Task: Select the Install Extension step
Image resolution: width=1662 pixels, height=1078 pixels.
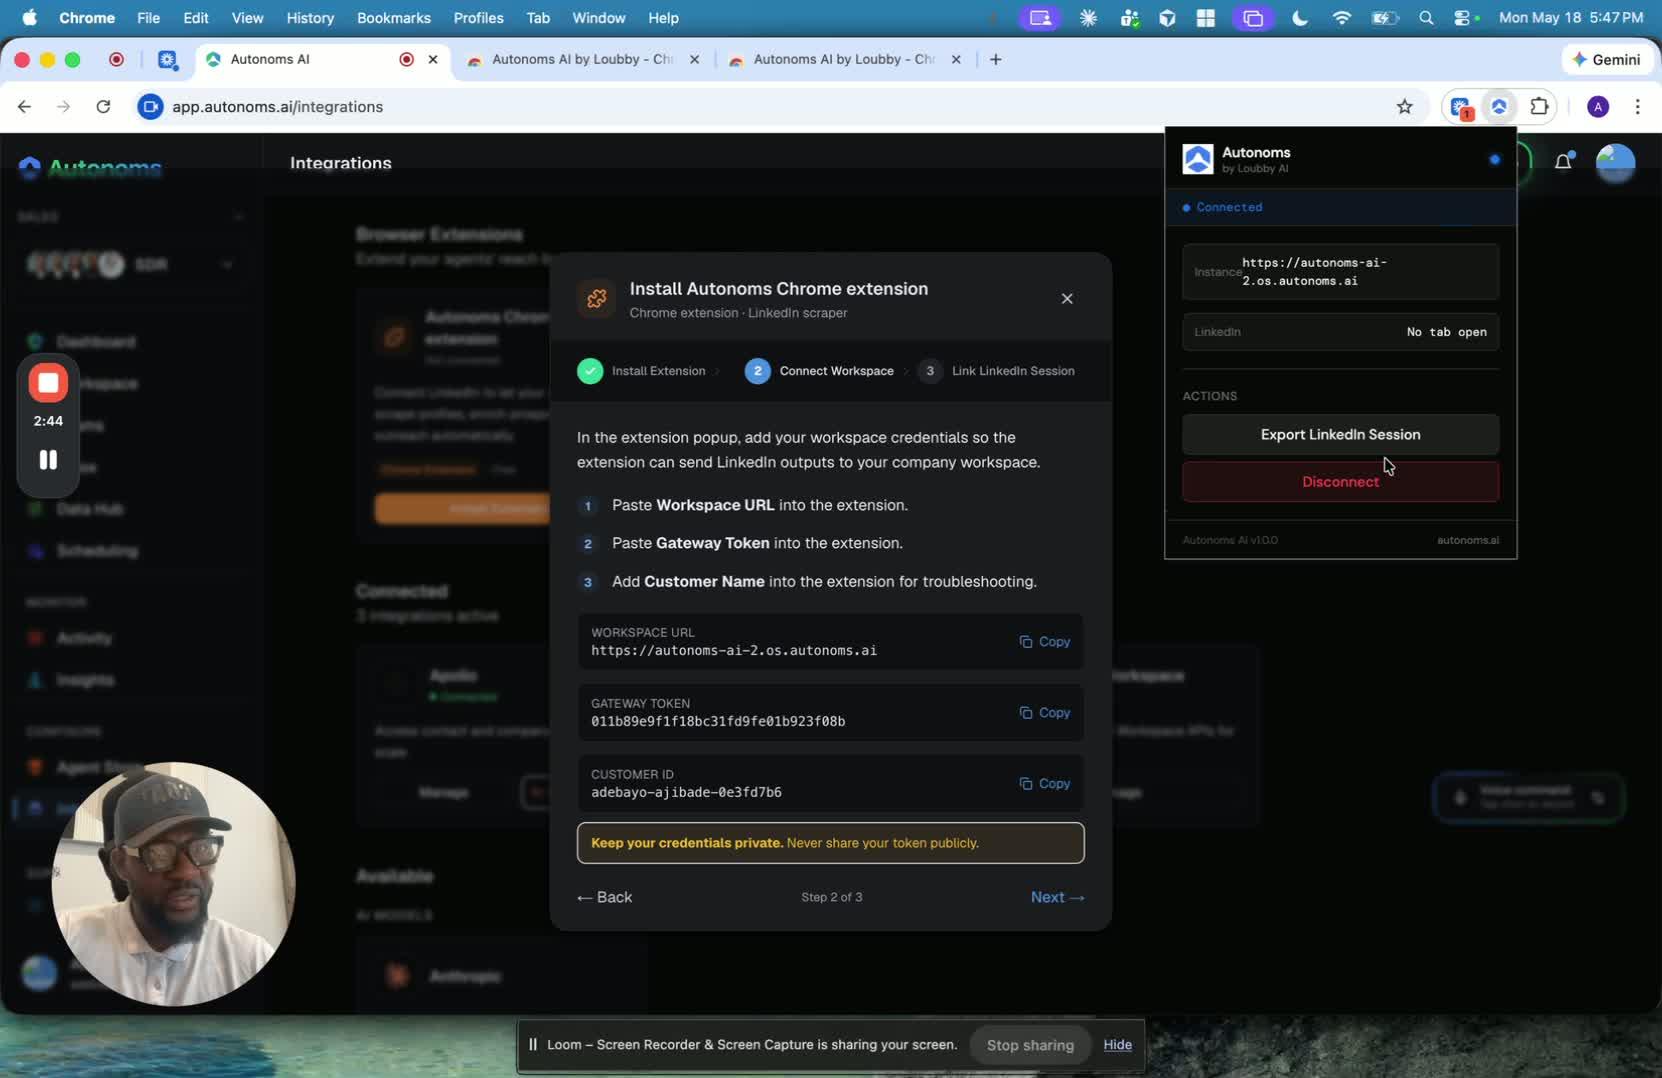Action: (x=641, y=371)
